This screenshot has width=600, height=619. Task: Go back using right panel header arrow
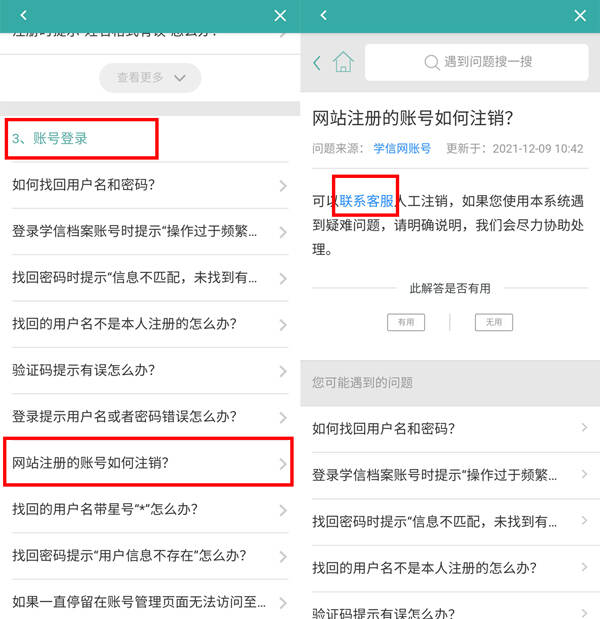pyautogui.click(x=324, y=15)
